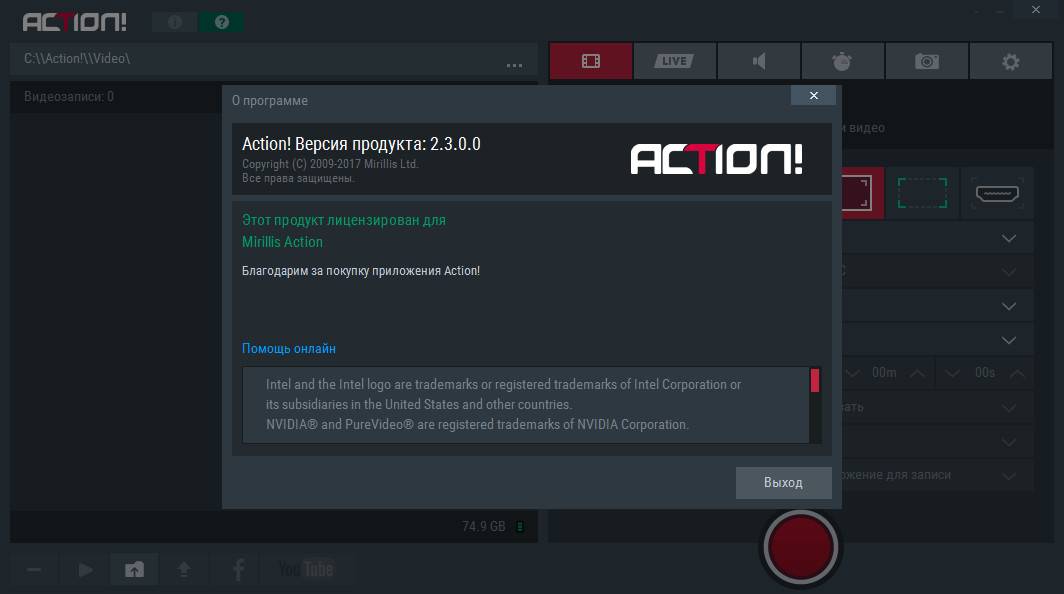Open the recordings folder icon

(x=134, y=570)
